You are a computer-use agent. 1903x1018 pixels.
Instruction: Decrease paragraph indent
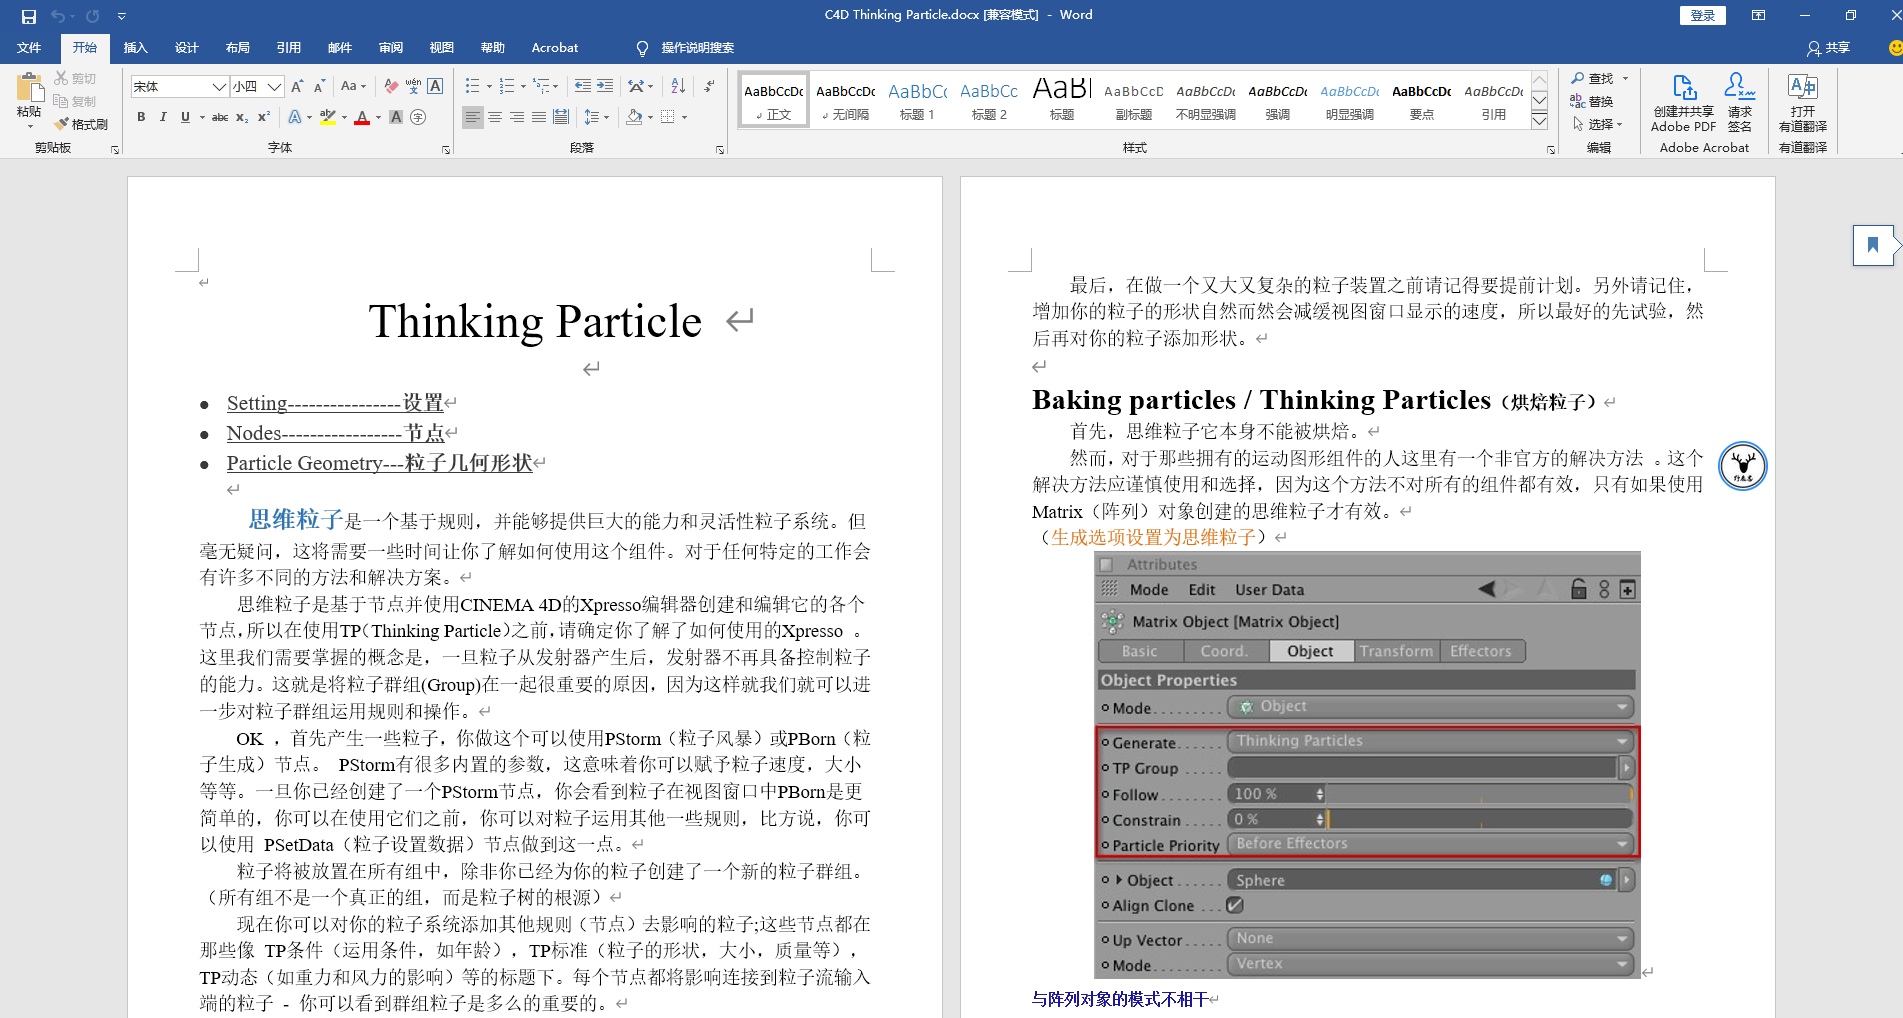pos(583,87)
